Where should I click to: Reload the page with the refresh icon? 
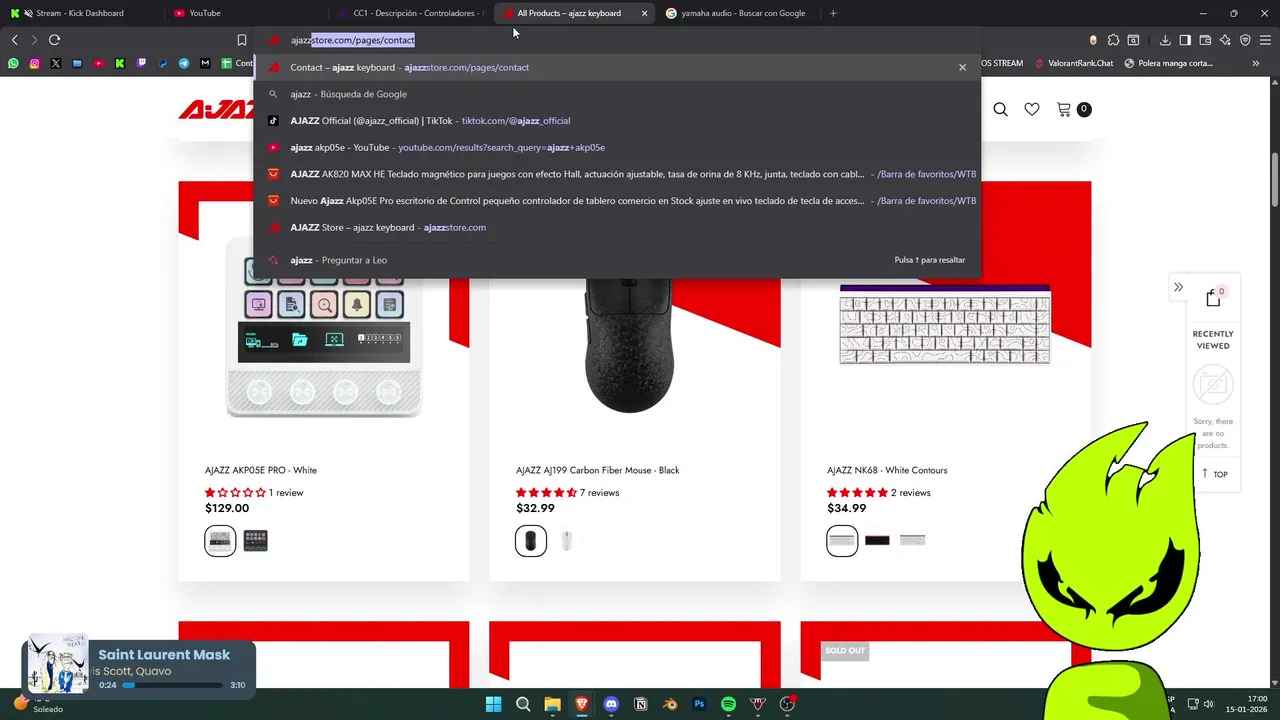(x=54, y=40)
